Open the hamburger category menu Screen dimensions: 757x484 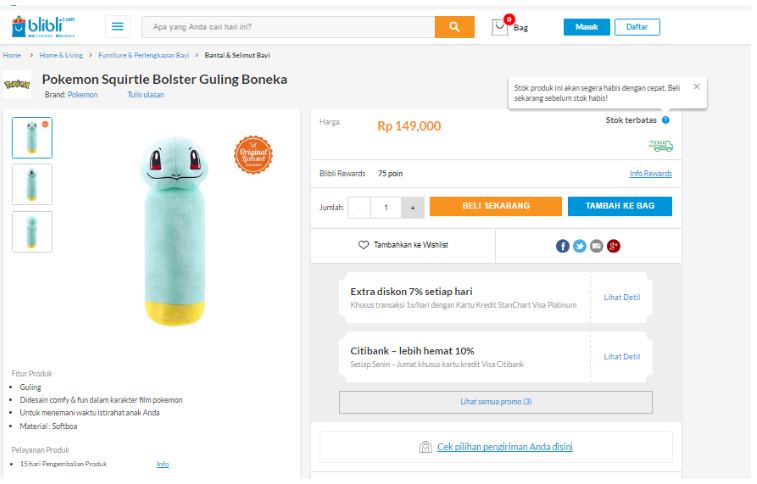point(117,27)
